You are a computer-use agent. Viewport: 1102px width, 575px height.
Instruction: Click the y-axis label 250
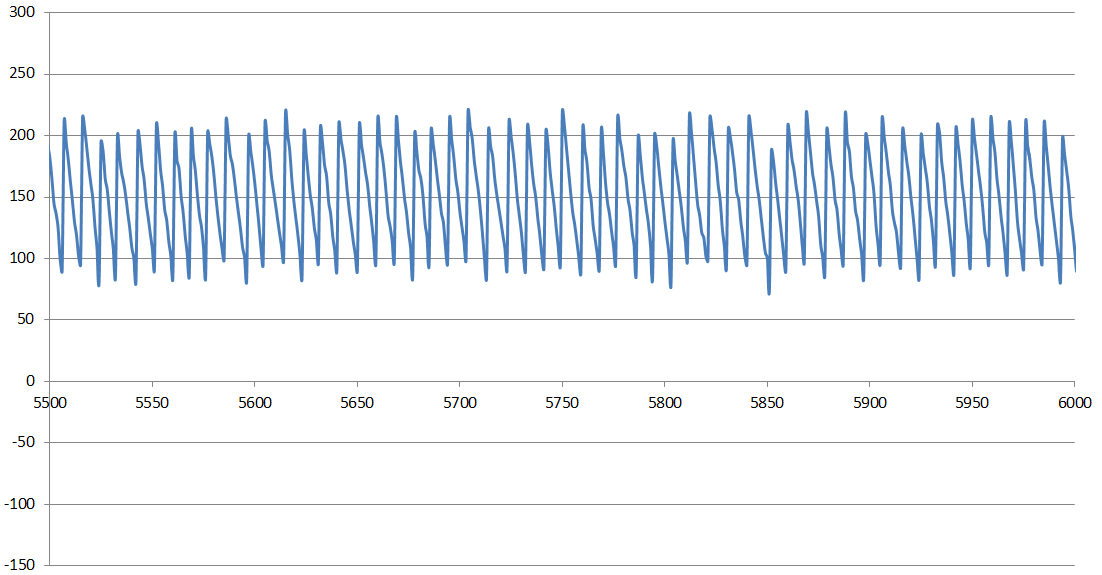22,74
